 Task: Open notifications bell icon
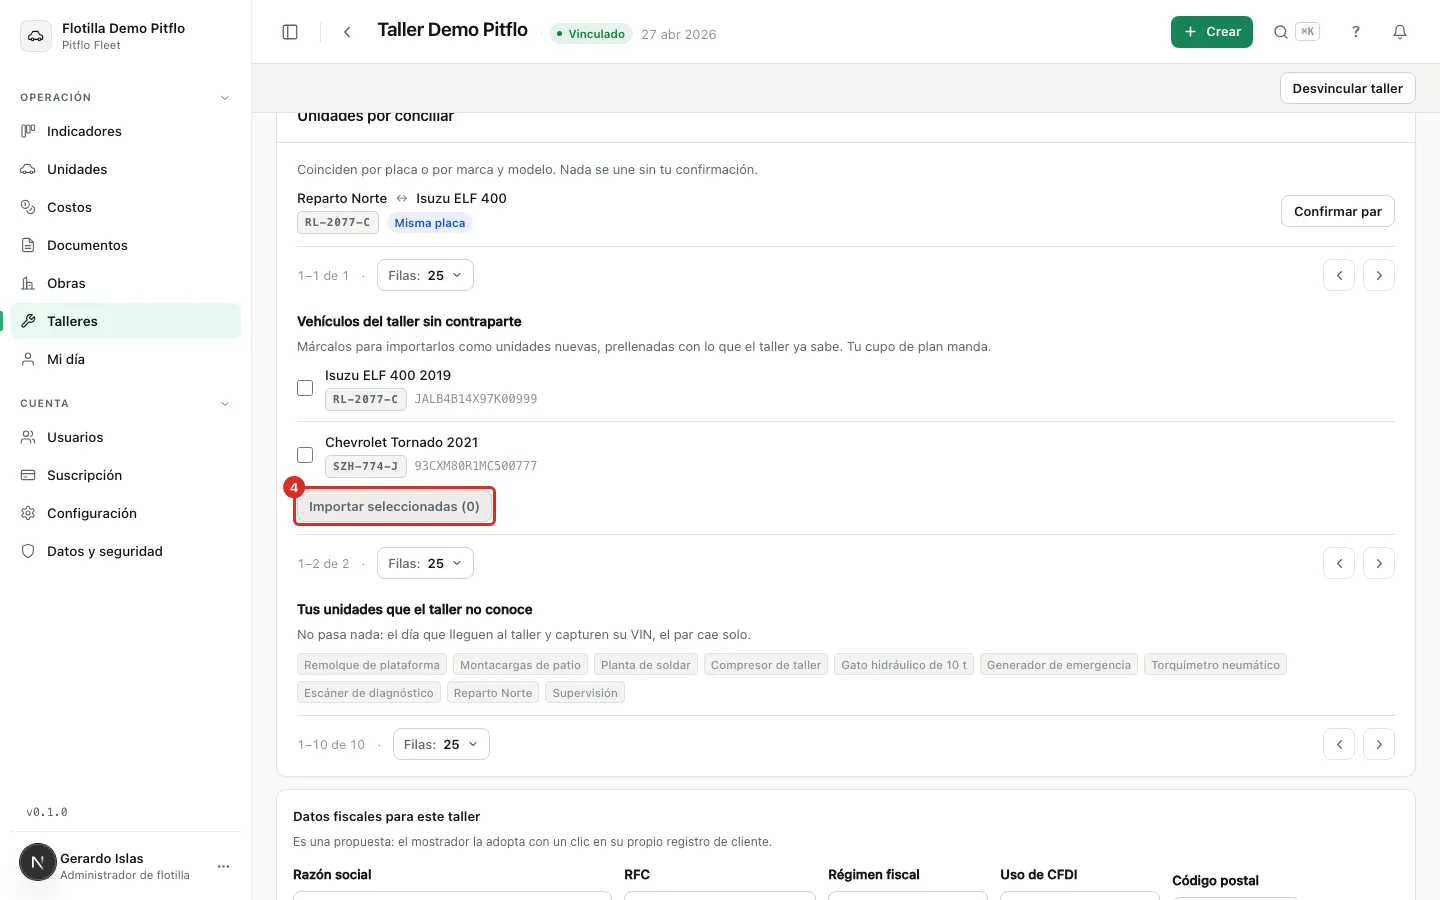click(1400, 32)
